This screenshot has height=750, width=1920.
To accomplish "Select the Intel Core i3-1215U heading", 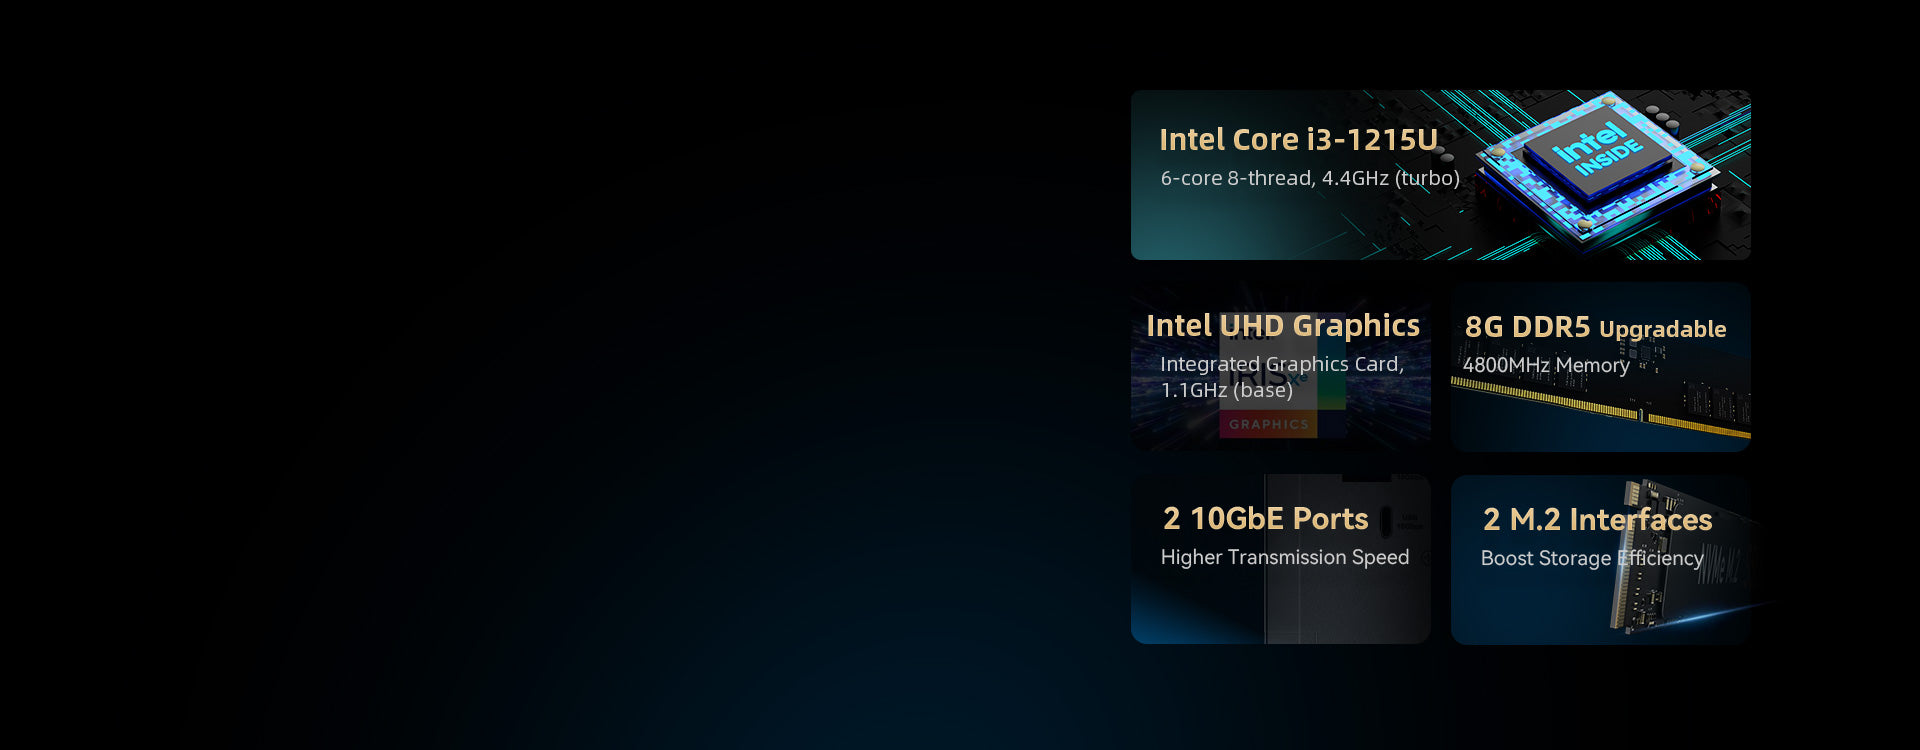I will tap(1298, 140).
